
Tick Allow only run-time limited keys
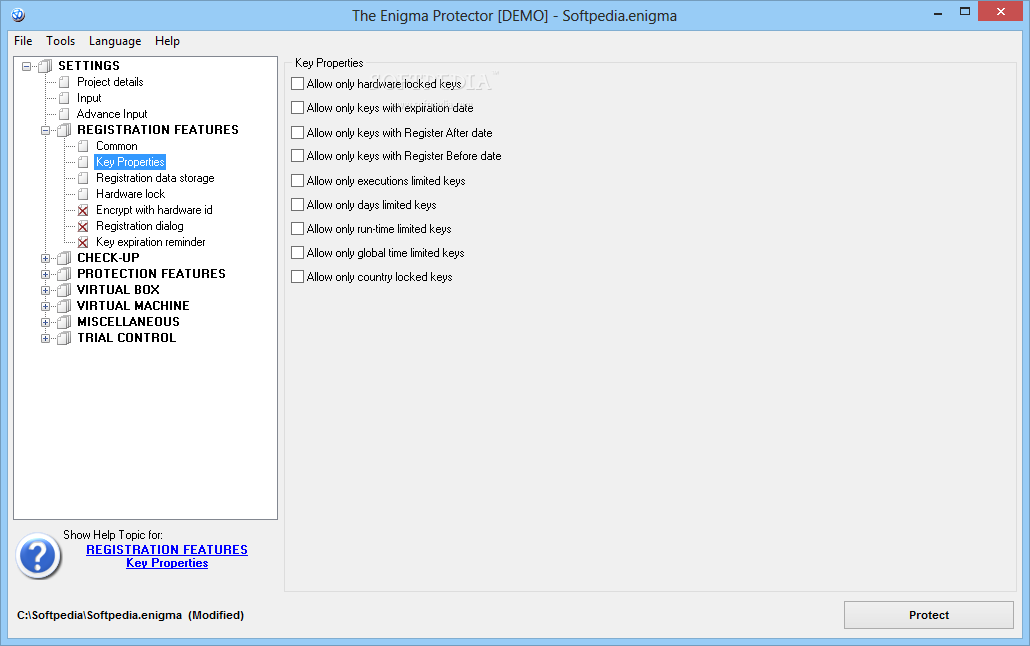click(298, 229)
